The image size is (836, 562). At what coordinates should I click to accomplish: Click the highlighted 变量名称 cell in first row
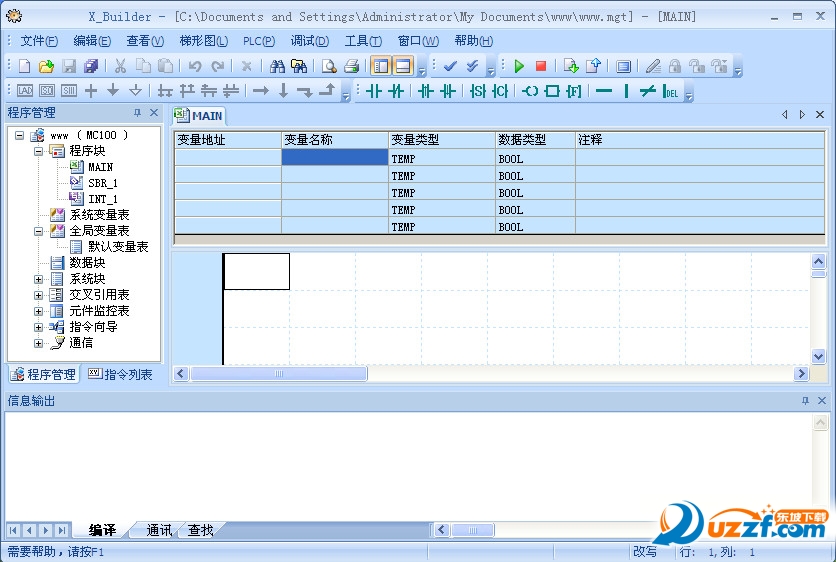(x=334, y=157)
